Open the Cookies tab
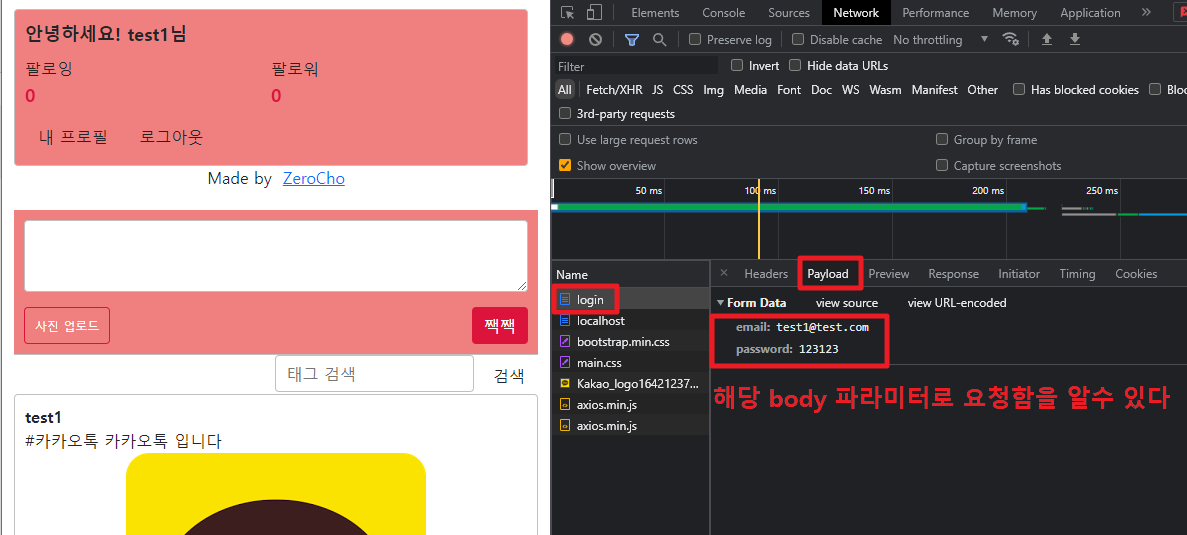1187x535 pixels. pyautogui.click(x=1136, y=274)
